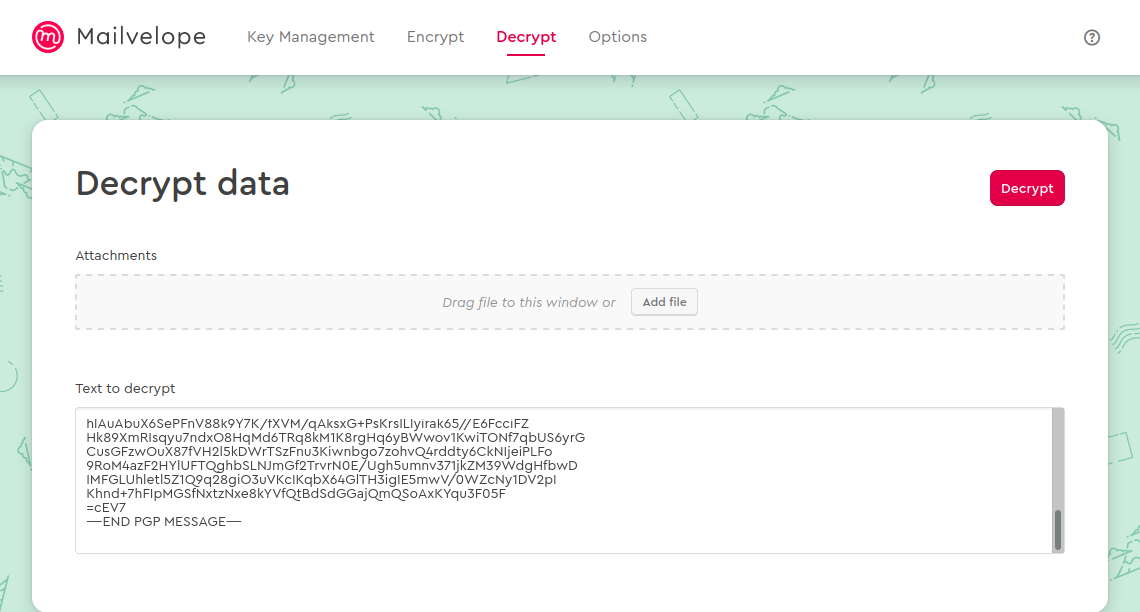Switch to the Encrypt tab
This screenshot has height=612, width=1140.
click(435, 36)
